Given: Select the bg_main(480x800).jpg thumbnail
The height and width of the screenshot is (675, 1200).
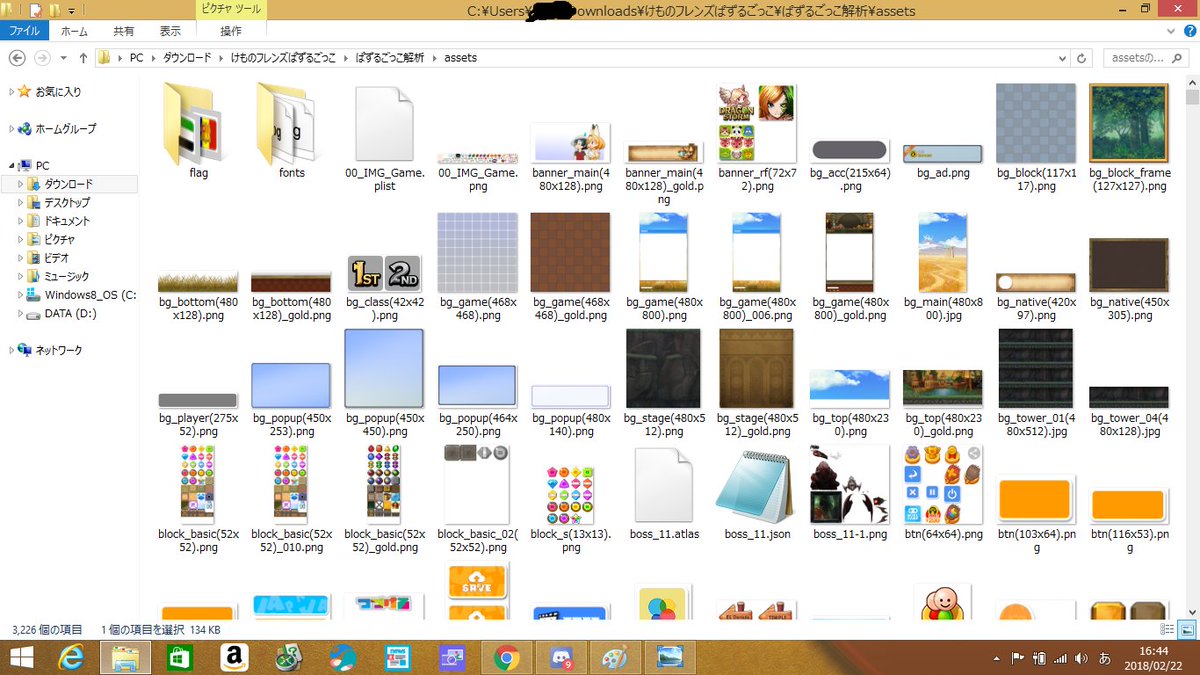Looking at the screenshot, I should pos(943,252).
